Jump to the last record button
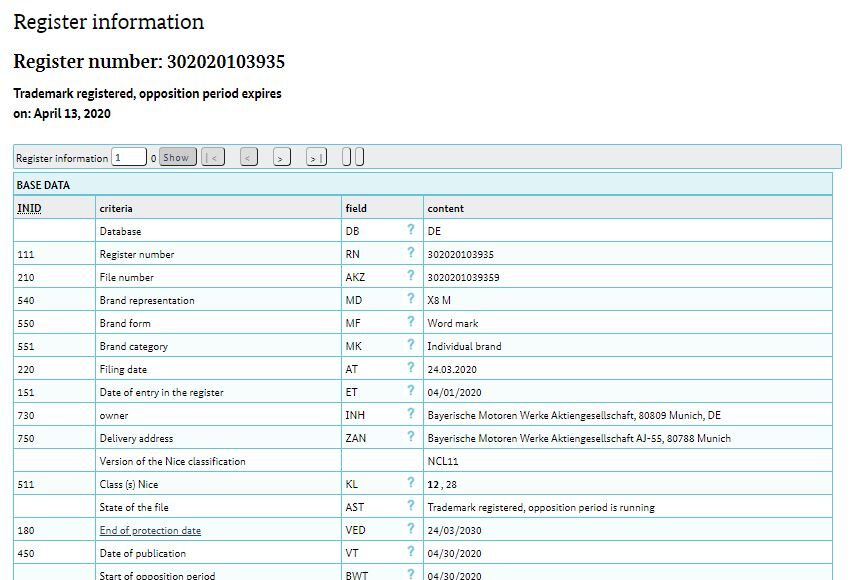 tap(316, 157)
